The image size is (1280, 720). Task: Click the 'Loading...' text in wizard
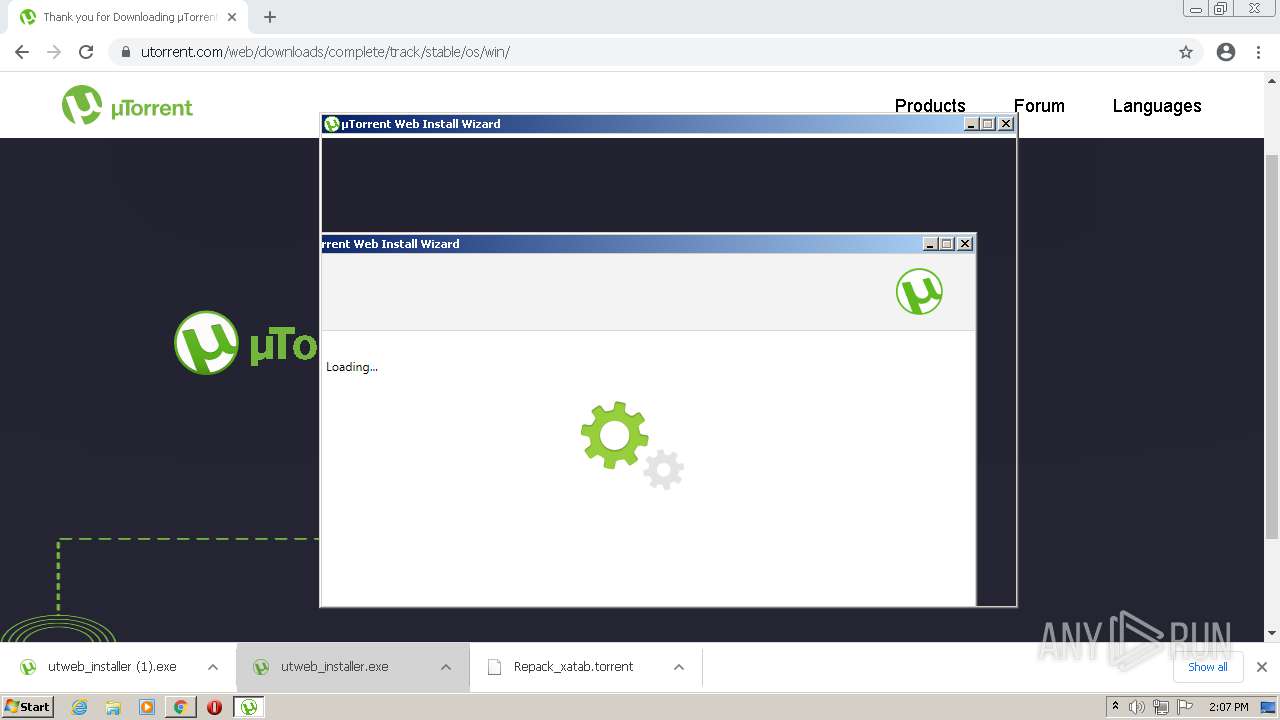pos(352,367)
